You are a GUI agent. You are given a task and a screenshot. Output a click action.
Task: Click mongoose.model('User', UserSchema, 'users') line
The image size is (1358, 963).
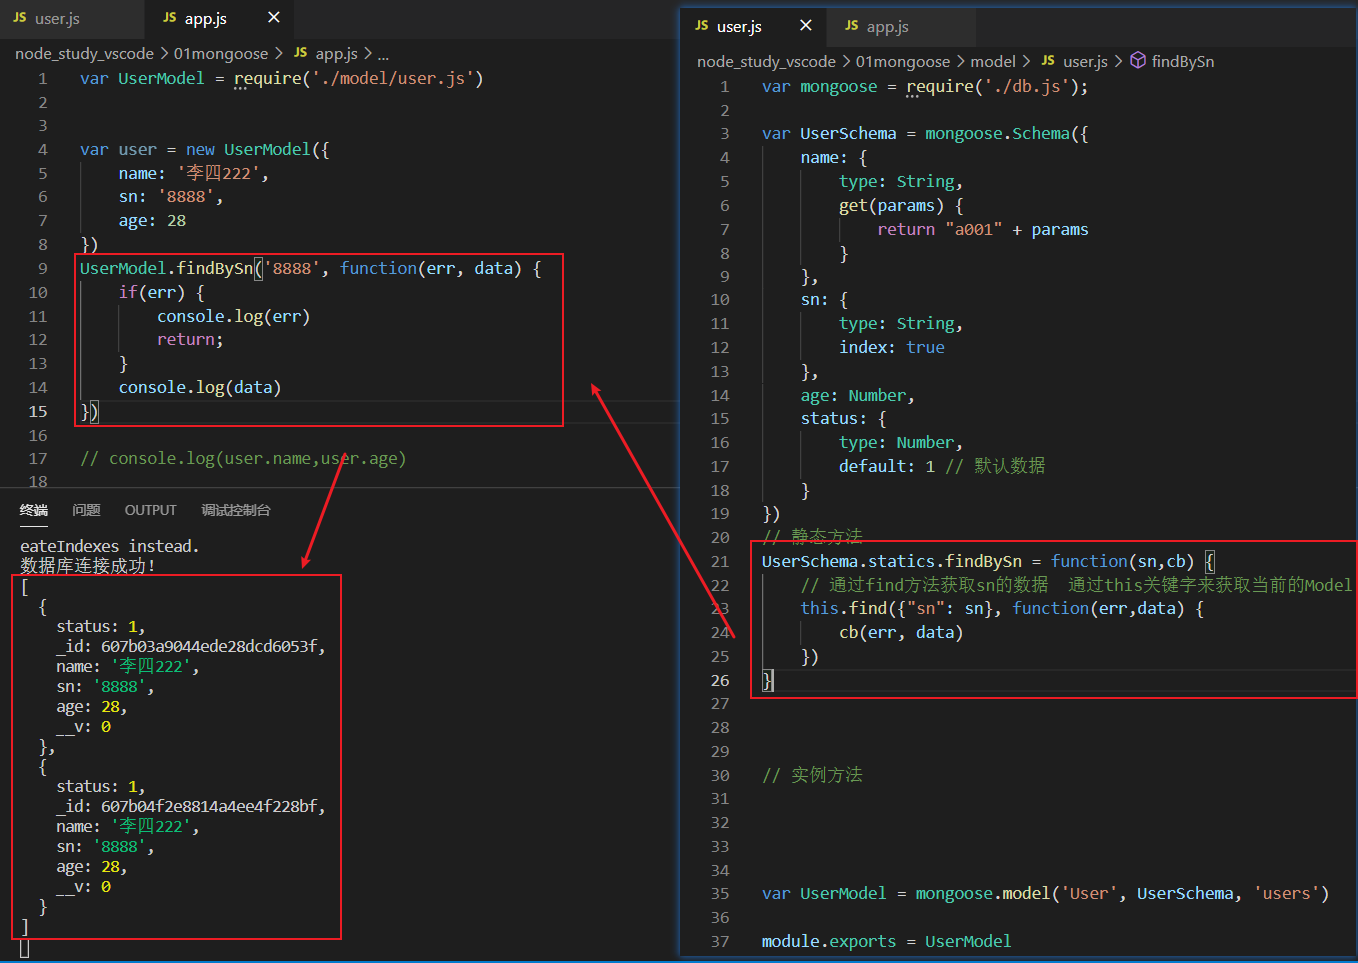pos(1046,893)
